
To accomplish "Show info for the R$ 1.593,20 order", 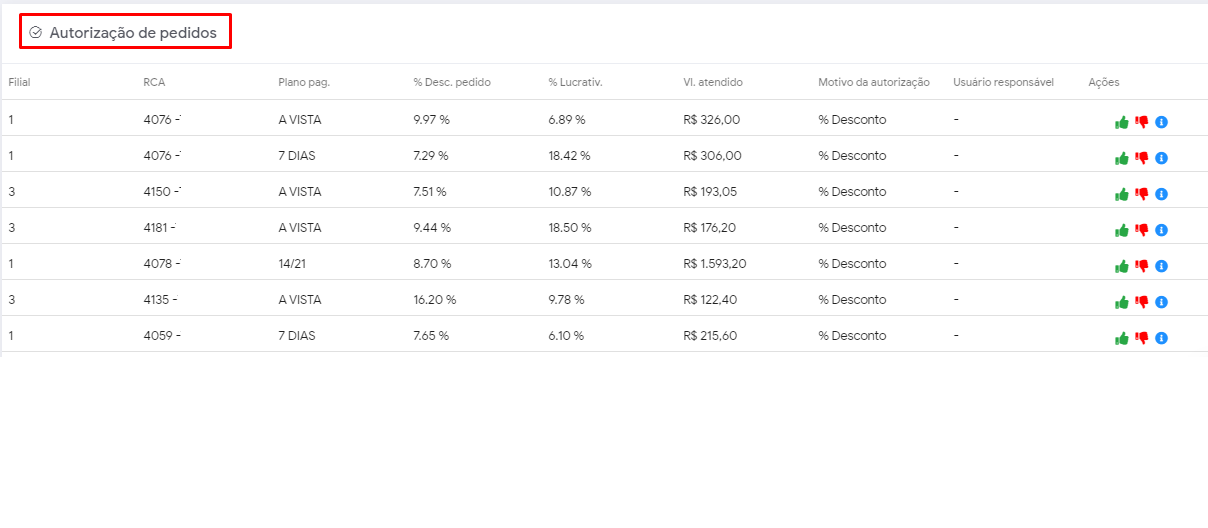I will pyautogui.click(x=1161, y=266).
